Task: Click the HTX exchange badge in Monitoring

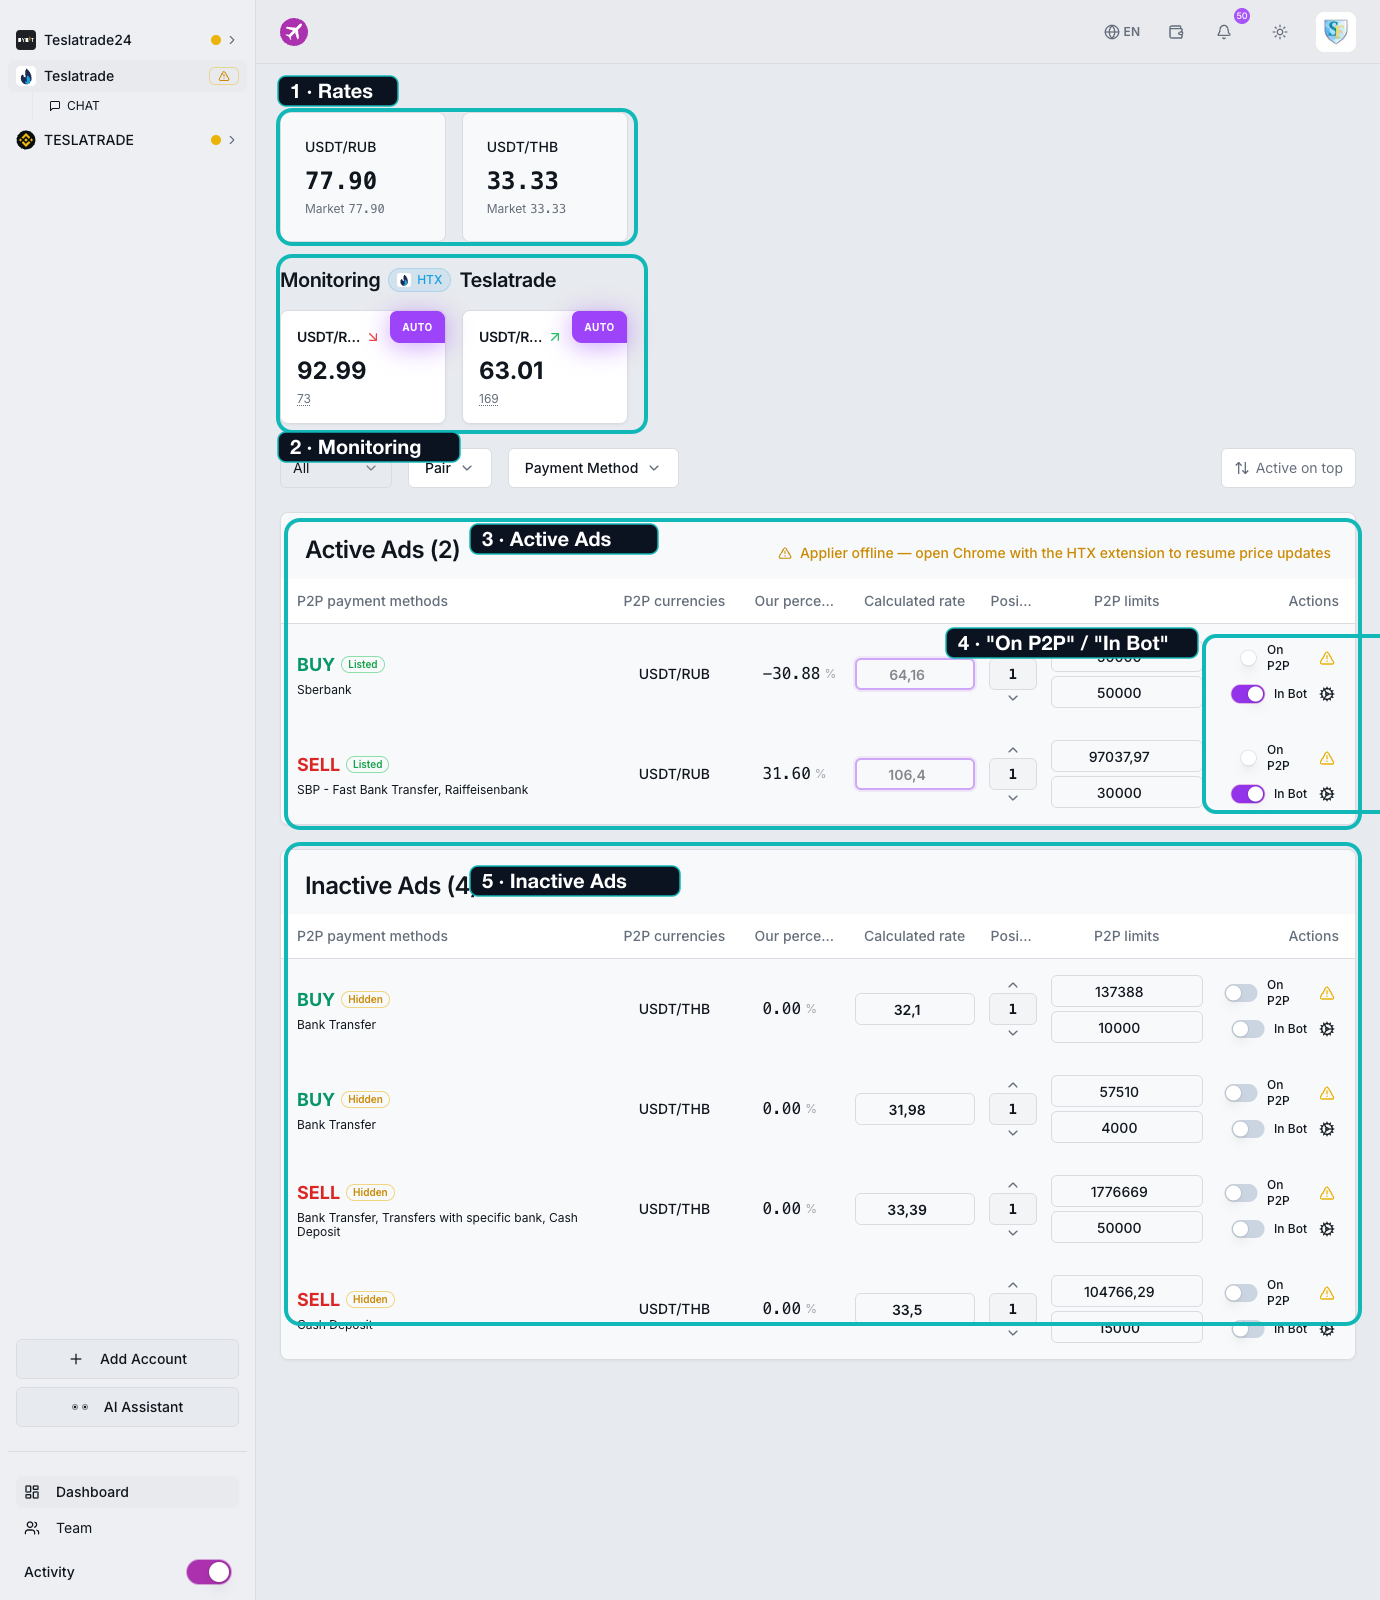Action: pyautogui.click(x=420, y=280)
